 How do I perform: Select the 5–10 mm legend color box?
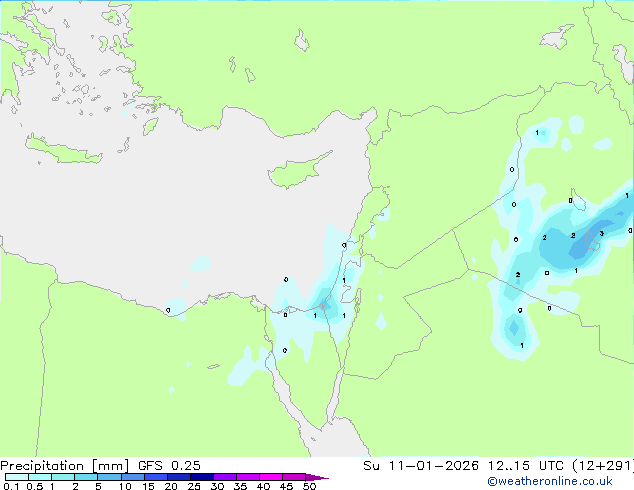[x=109, y=477]
